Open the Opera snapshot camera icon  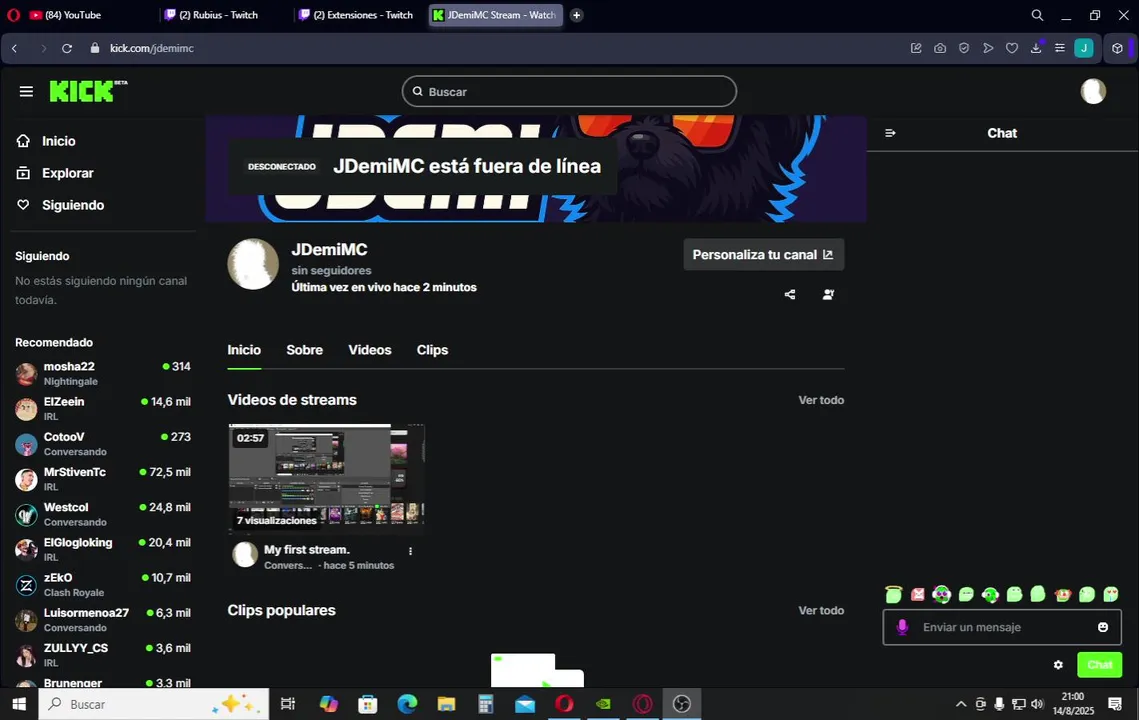tap(940, 48)
